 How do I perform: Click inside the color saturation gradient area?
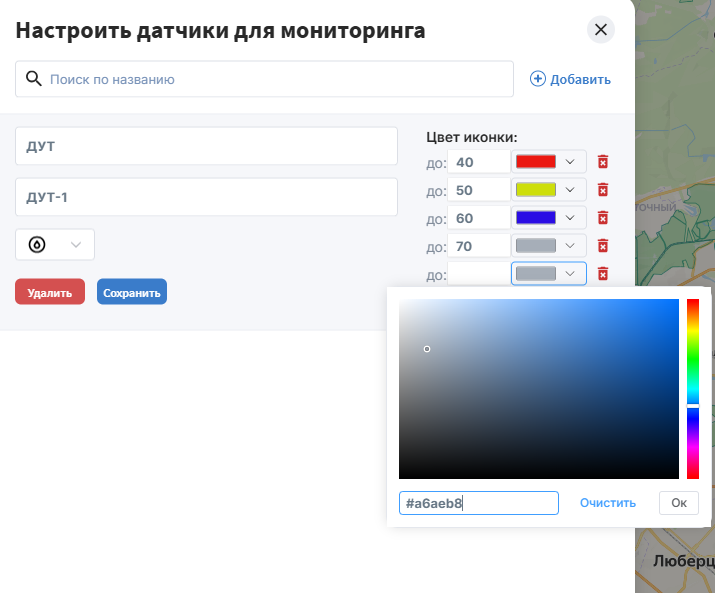(x=539, y=389)
